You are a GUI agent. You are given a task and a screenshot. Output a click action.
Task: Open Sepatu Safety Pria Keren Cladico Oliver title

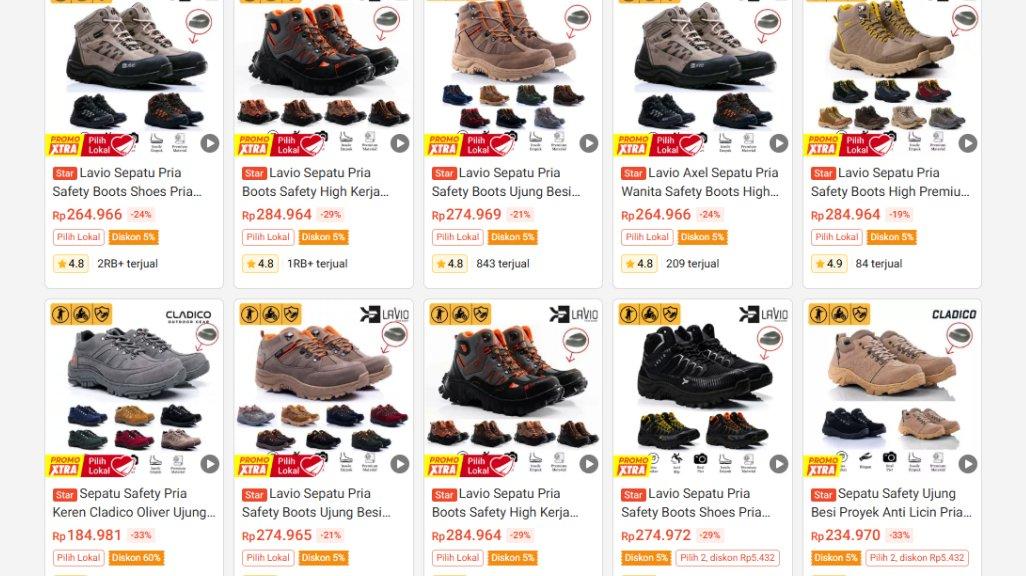click(133, 503)
